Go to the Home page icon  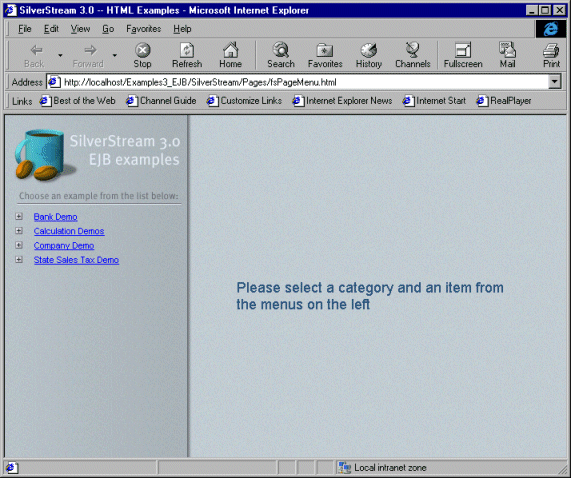click(x=231, y=50)
